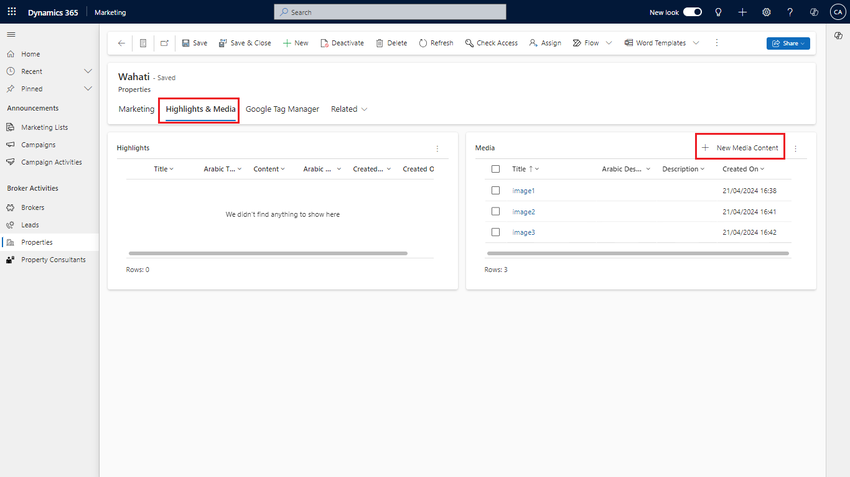Check the box next to image1
The width and height of the screenshot is (850, 477).
tap(495, 190)
